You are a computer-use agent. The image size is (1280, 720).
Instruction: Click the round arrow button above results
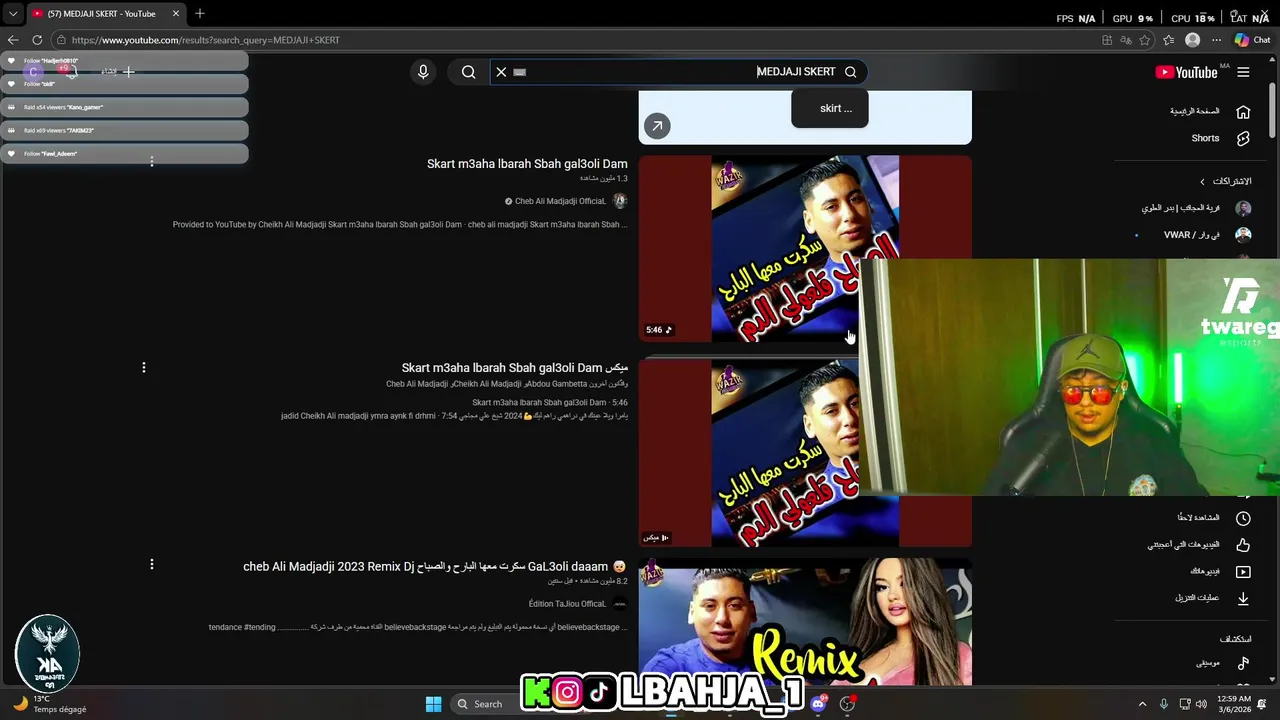(657, 126)
